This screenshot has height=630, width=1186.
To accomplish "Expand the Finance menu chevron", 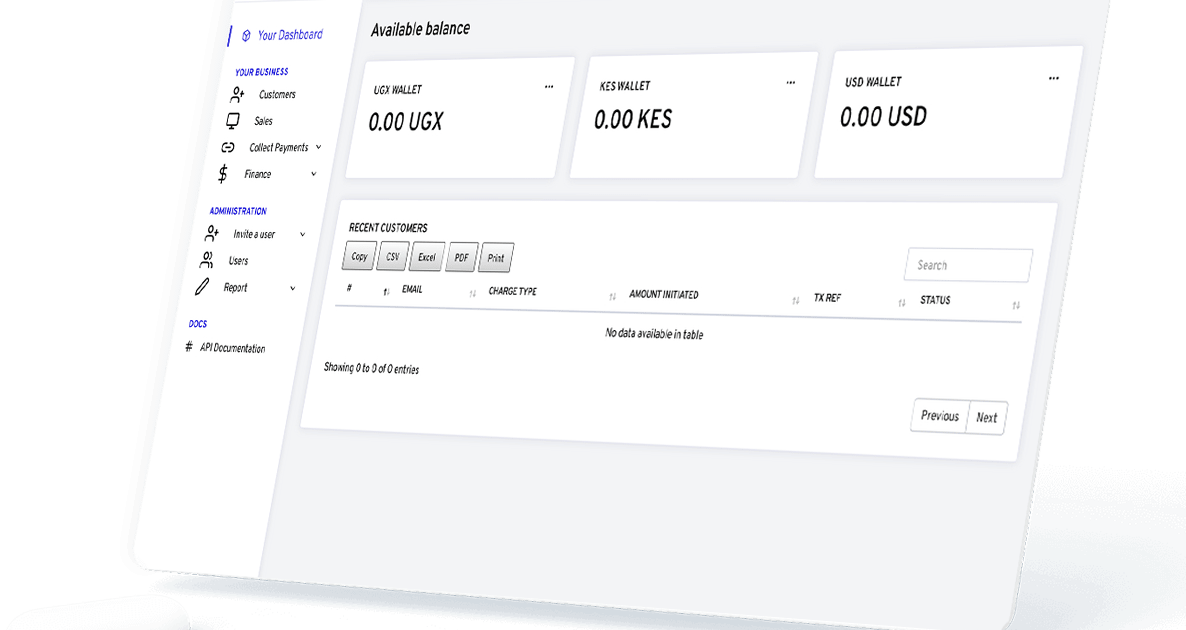I will click(x=313, y=174).
